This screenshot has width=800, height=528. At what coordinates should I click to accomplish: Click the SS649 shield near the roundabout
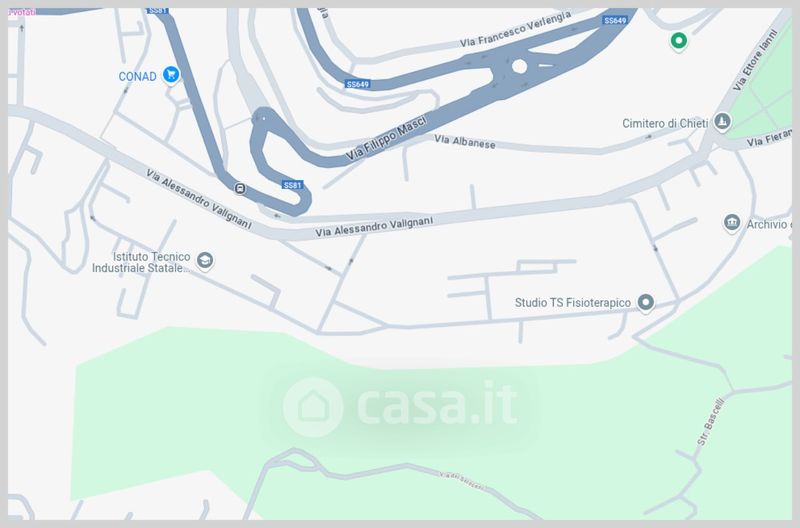coord(615,20)
